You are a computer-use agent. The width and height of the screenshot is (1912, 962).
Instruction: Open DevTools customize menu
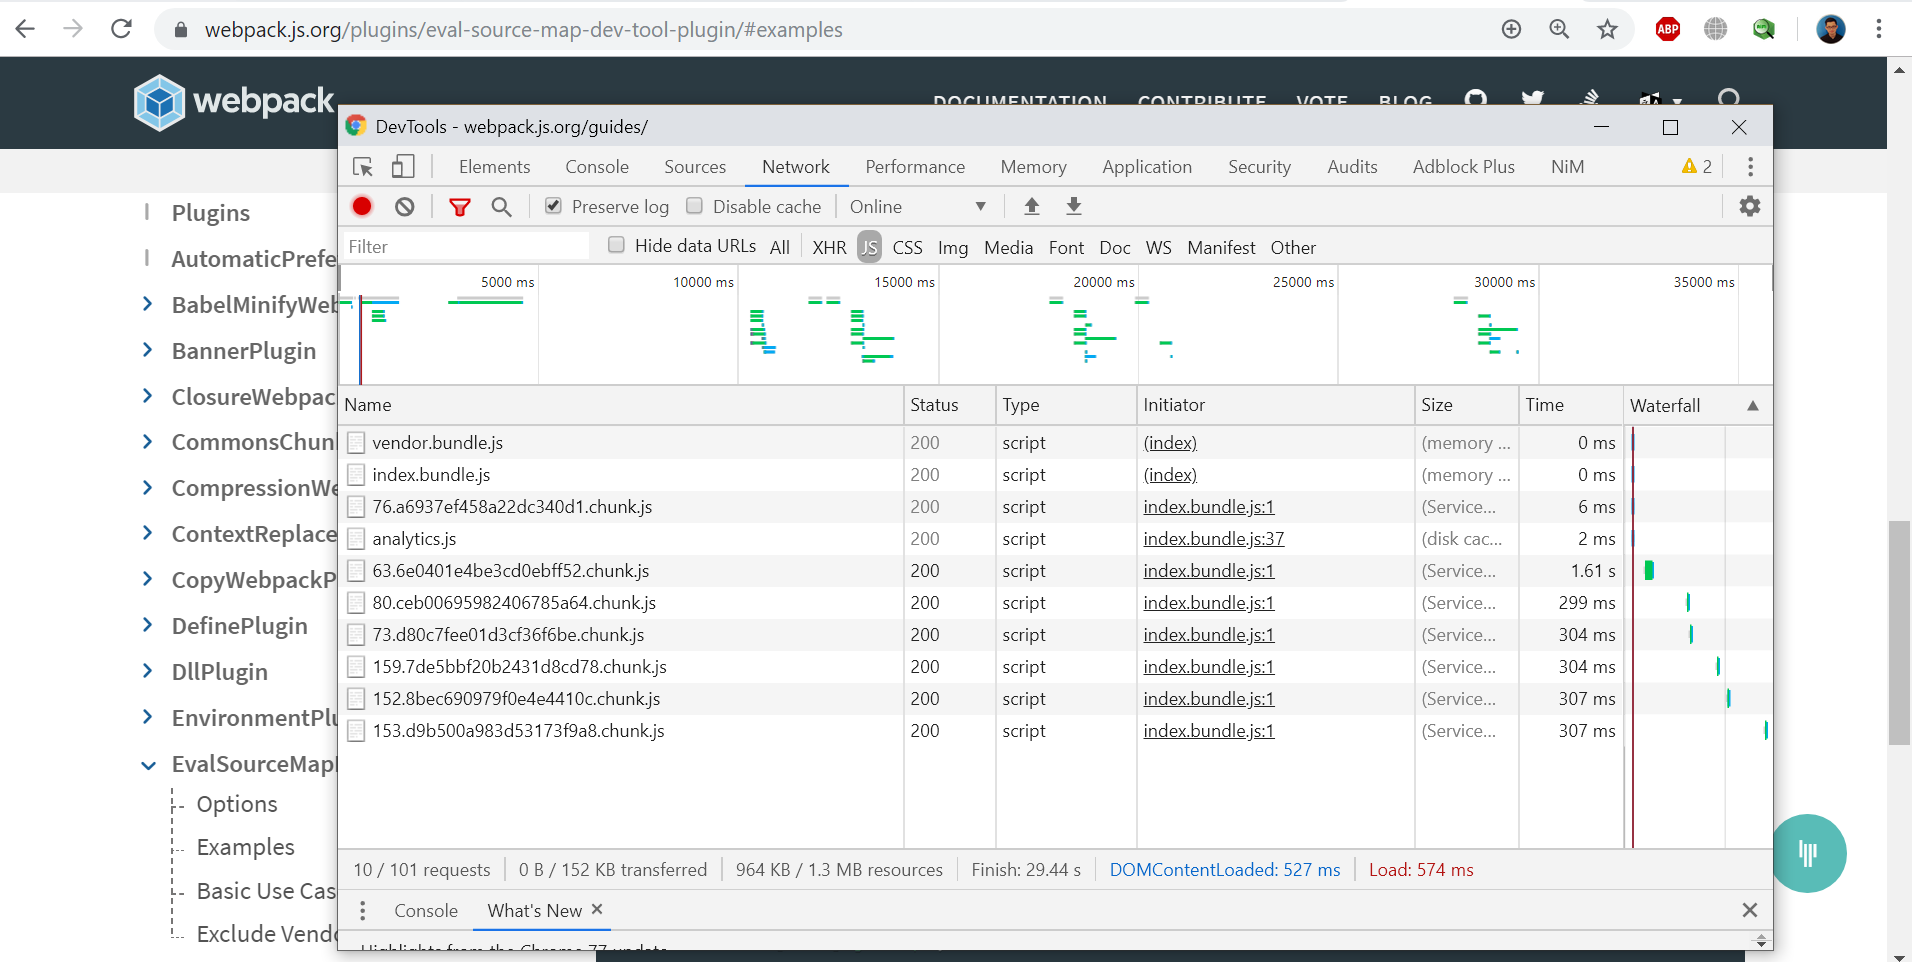click(x=1750, y=167)
